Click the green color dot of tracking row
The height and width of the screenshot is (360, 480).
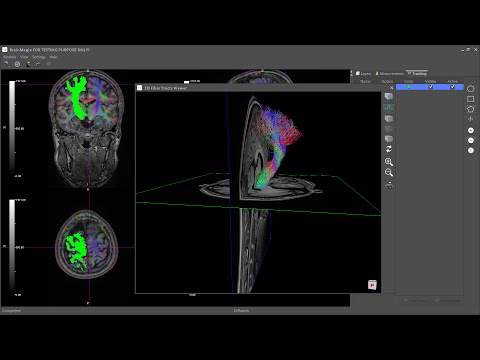[409, 87]
